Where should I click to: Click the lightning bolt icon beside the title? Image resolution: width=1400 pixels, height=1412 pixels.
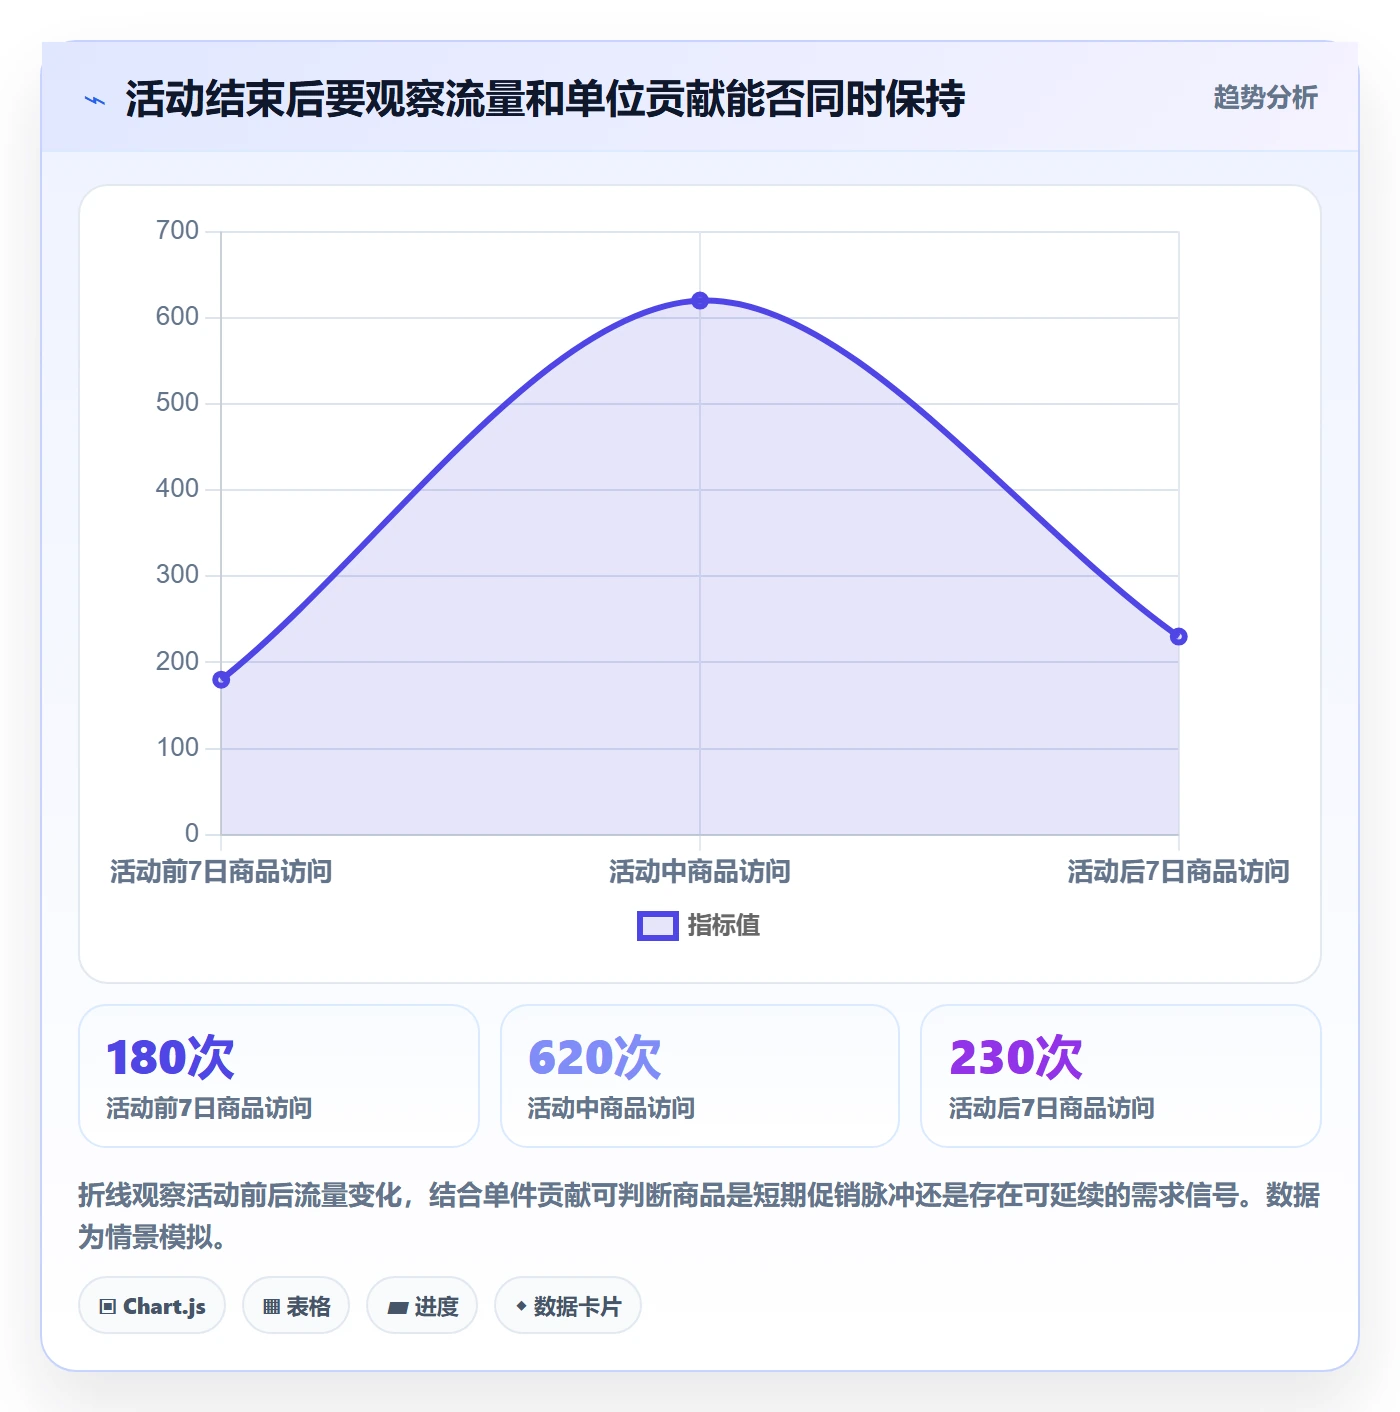pyautogui.click(x=95, y=100)
